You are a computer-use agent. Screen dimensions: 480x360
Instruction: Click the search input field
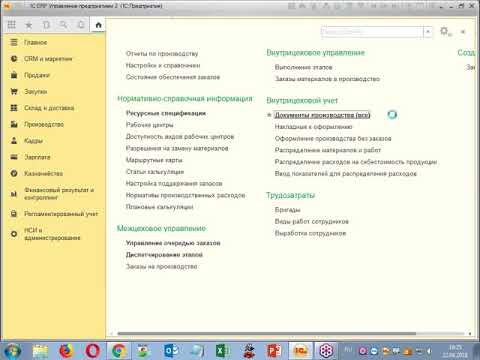pyautogui.click(x=372, y=32)
